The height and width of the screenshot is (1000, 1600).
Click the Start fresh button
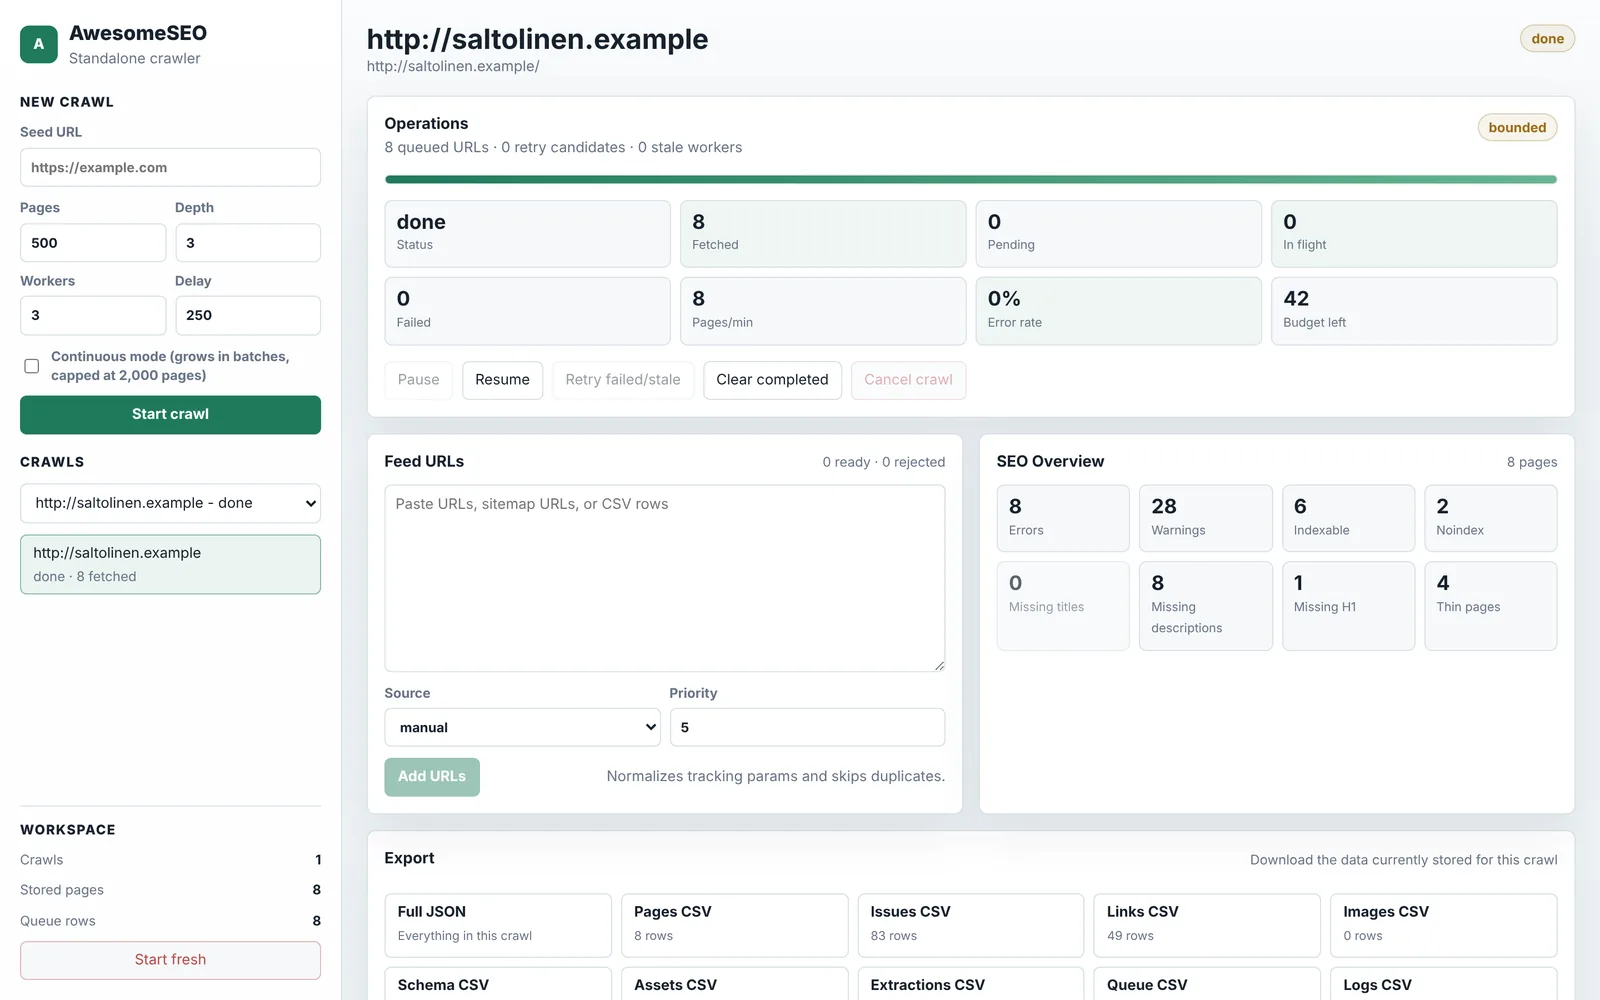pyautogui.click(x=170, y=960)
